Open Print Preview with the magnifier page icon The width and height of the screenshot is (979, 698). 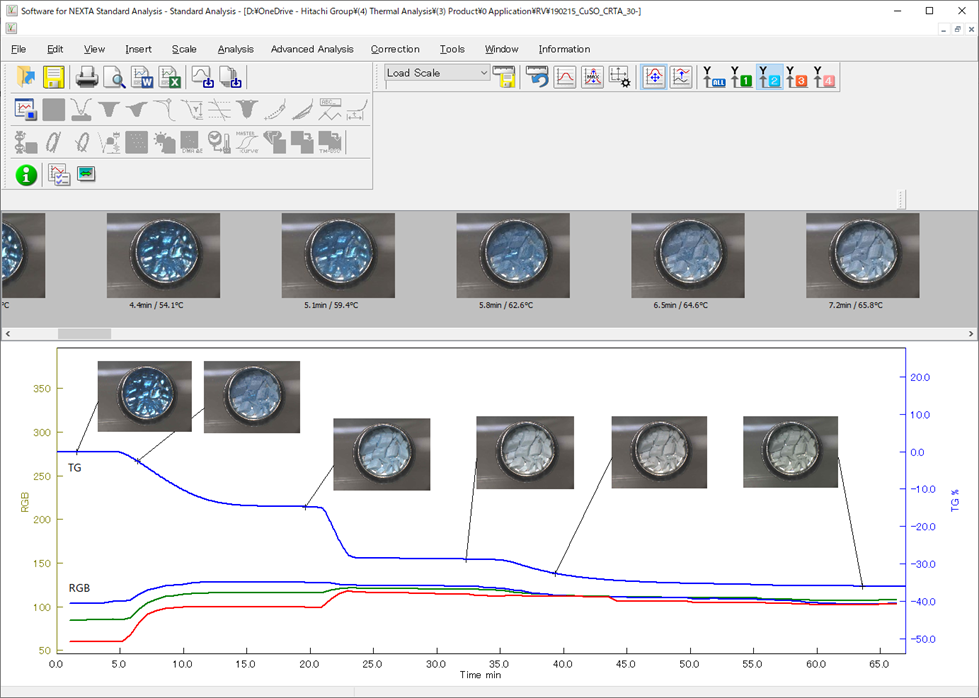114,77
